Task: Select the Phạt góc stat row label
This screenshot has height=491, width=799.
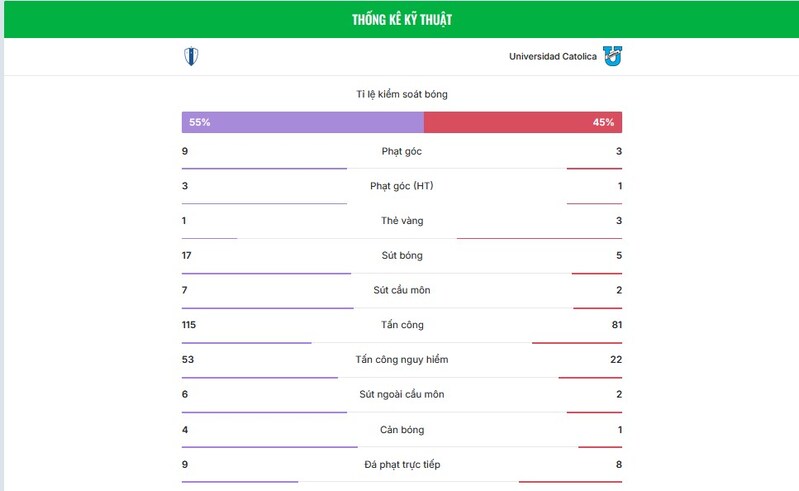Action: click(x=401, y=151)
